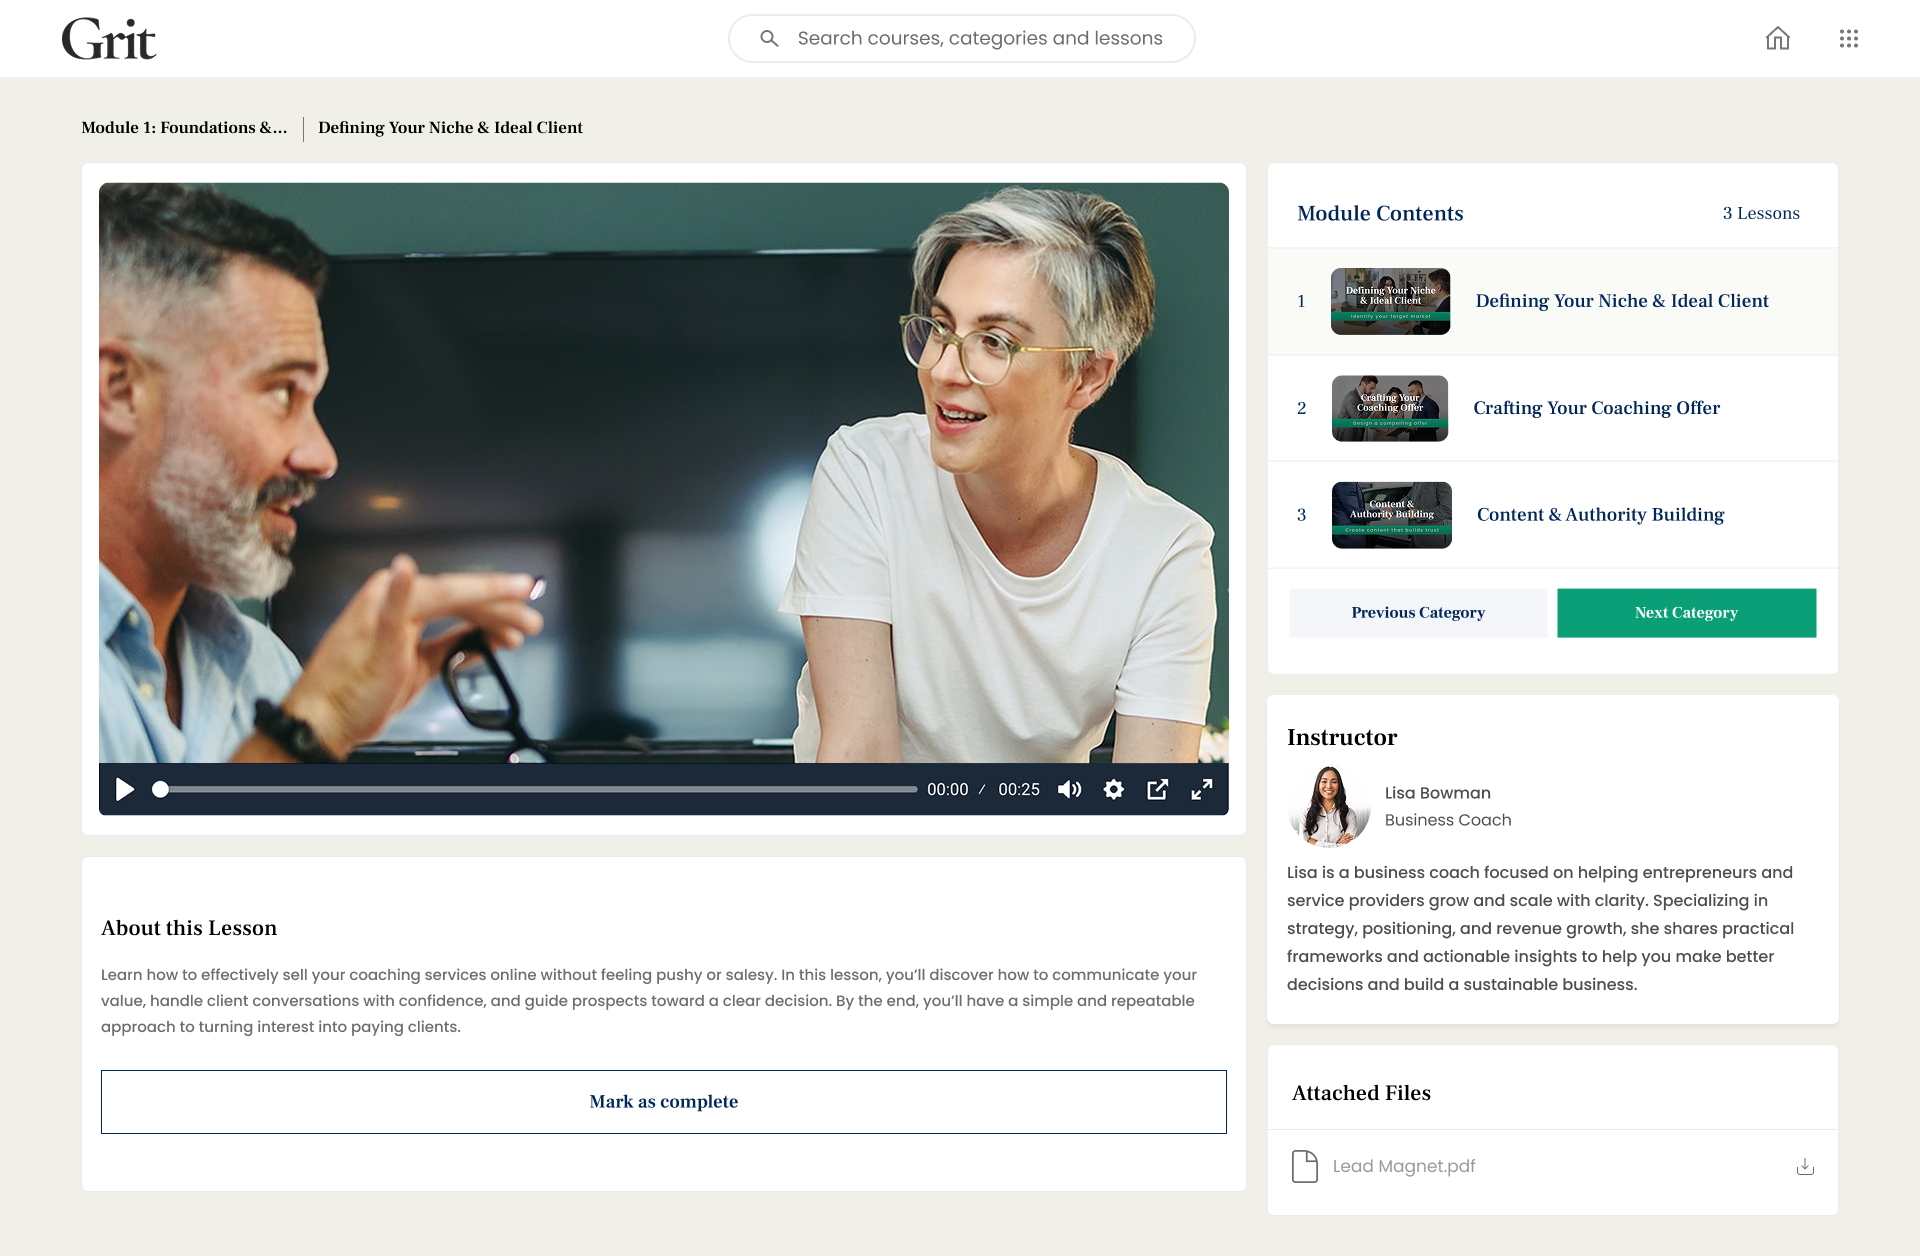Mute the video volume

[1069, 790]
